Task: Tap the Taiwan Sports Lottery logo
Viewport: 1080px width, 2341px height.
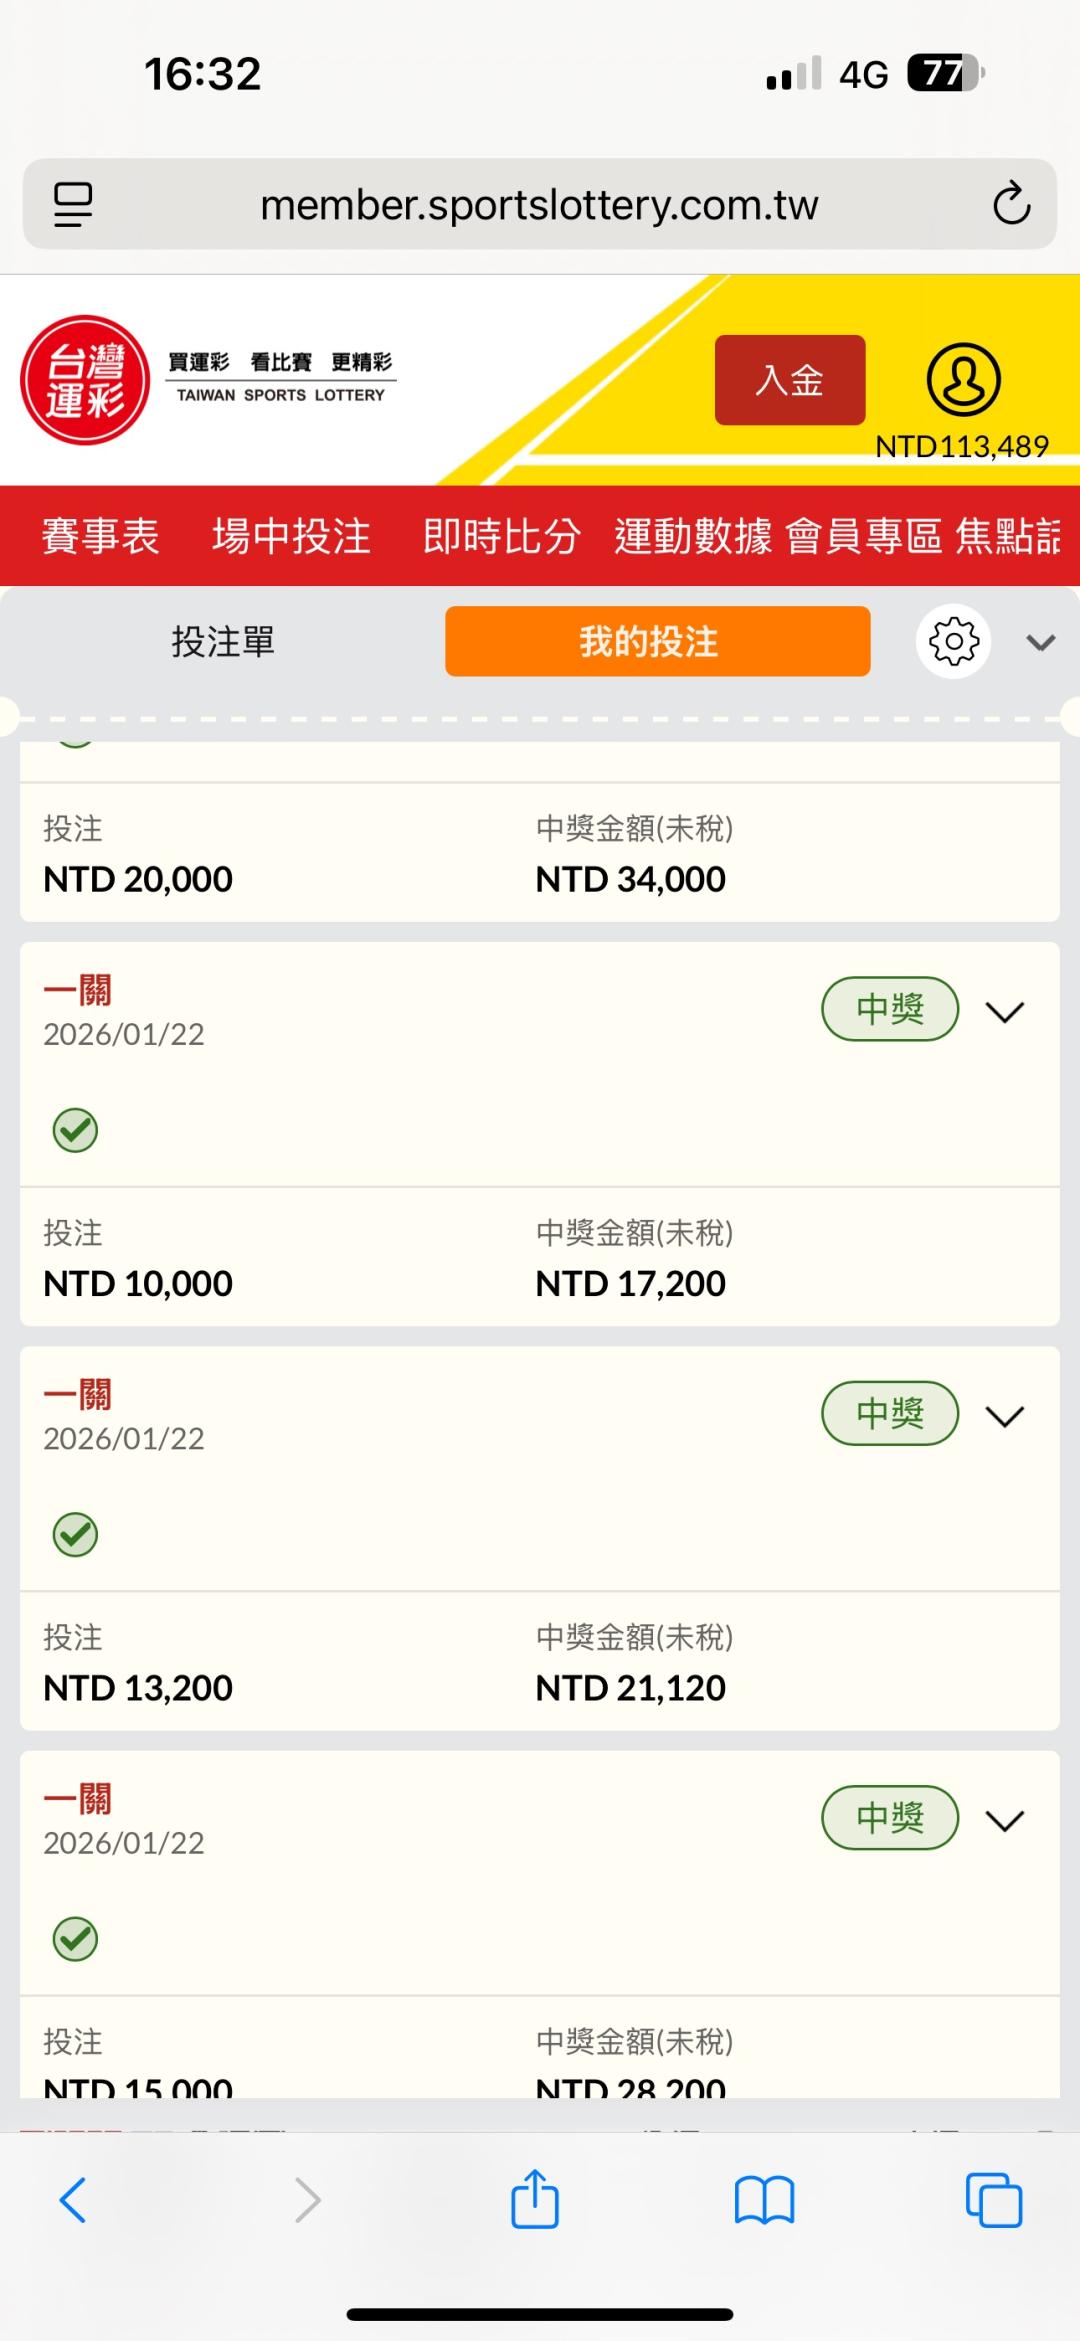Action: coord(85,380)
